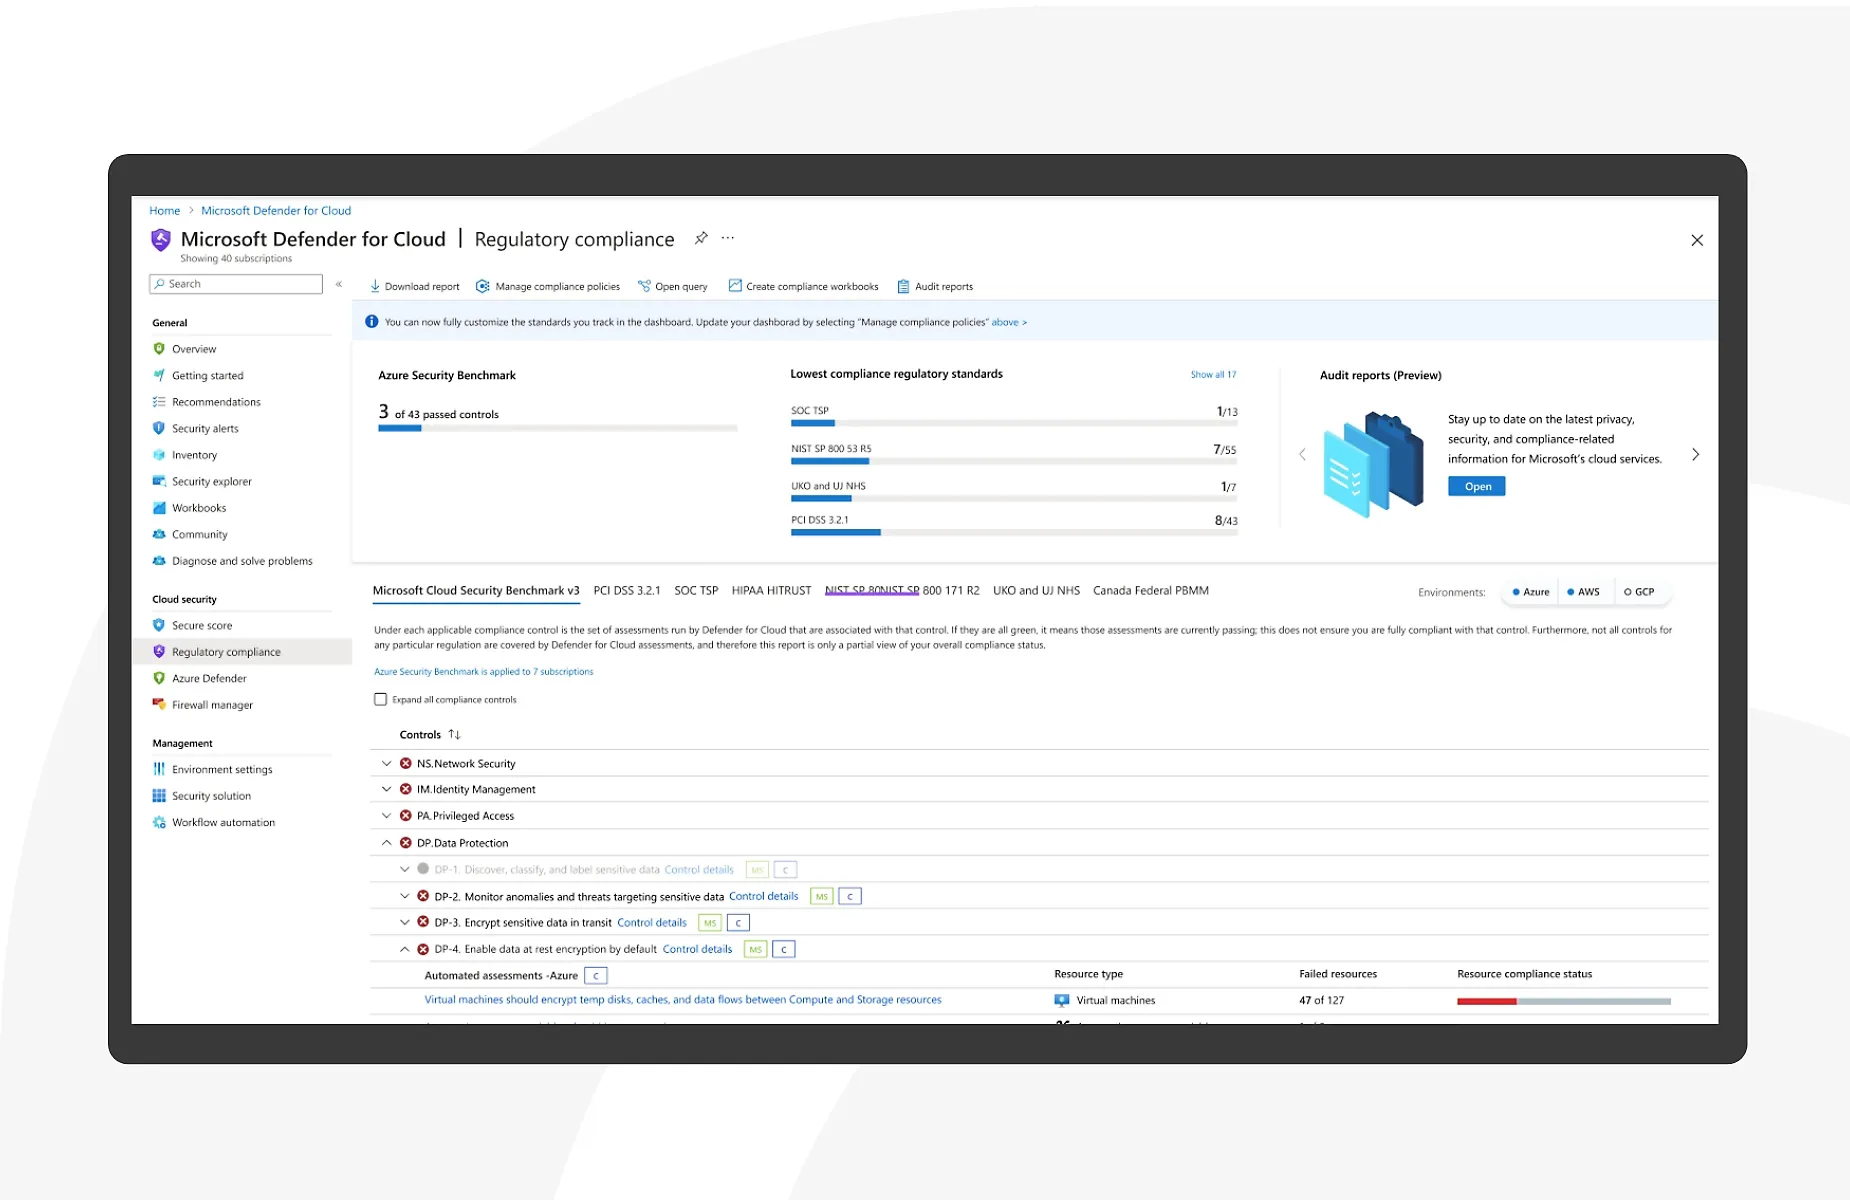
Task: Click Show all 17 standards link
Action: [1213, 374]
